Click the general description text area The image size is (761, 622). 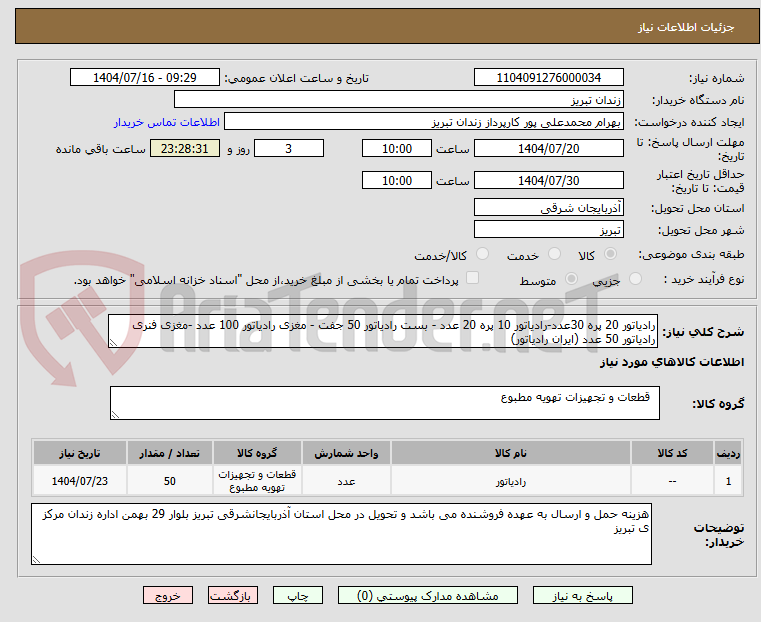click(384, 333)
